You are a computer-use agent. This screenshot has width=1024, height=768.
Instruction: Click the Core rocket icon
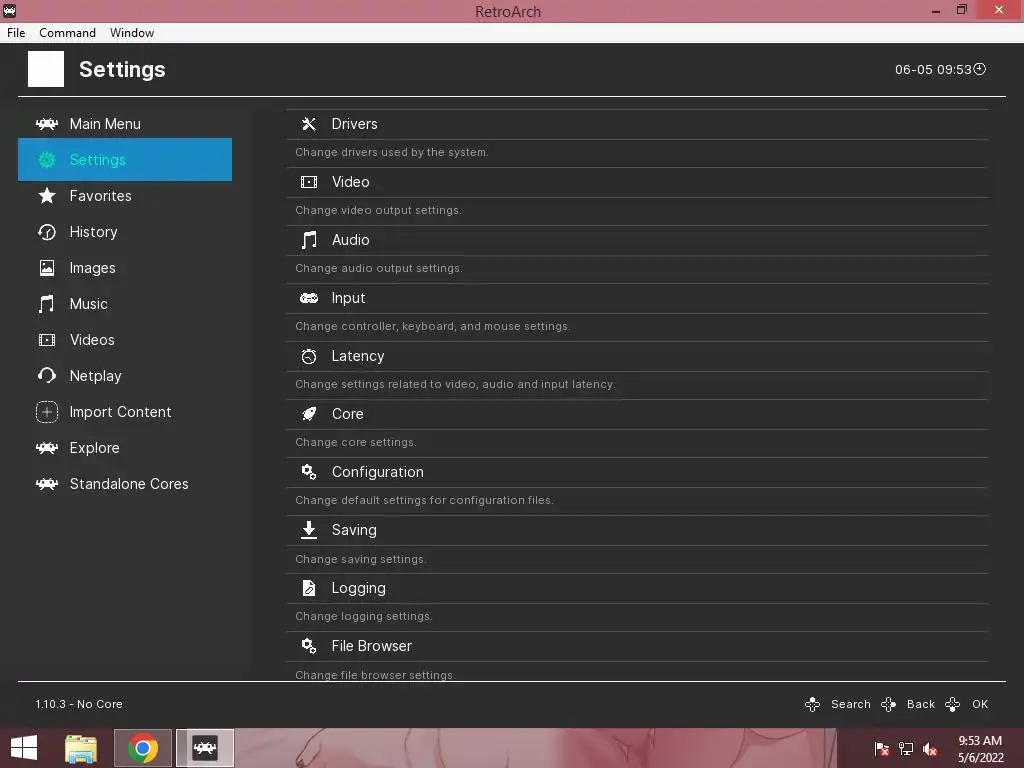point(309,414)
